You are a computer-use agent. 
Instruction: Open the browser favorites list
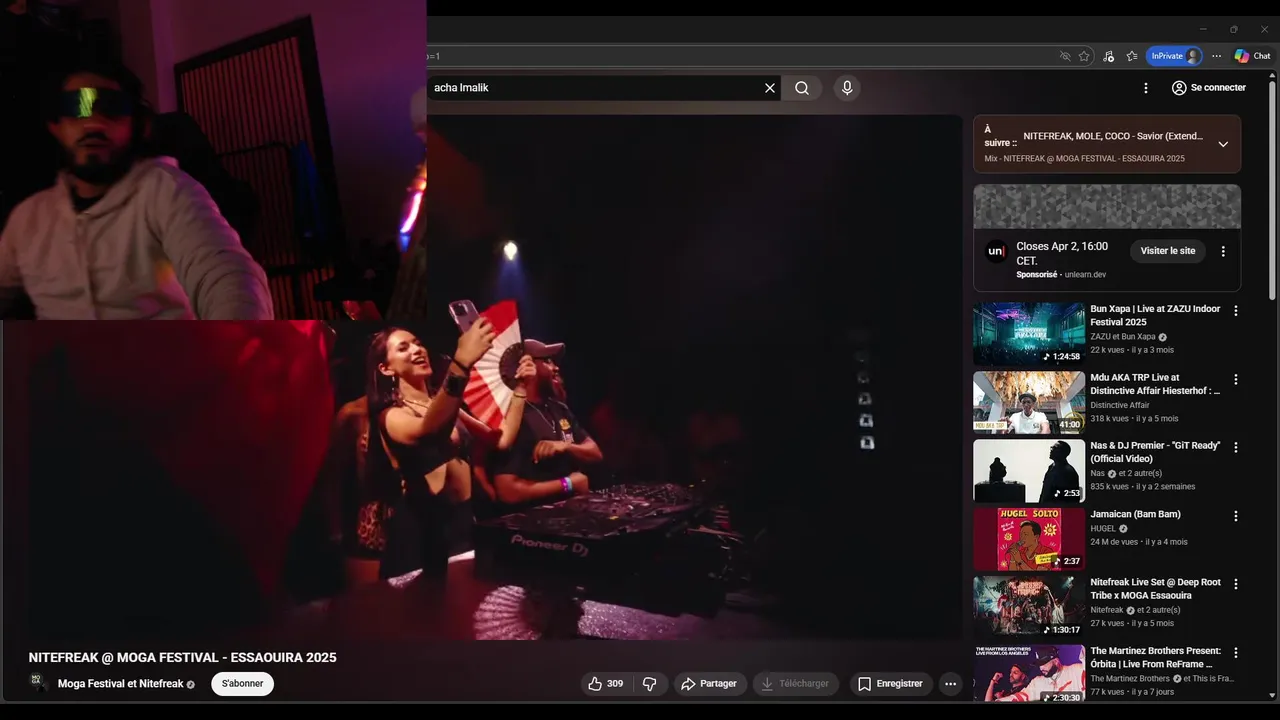1132,56
